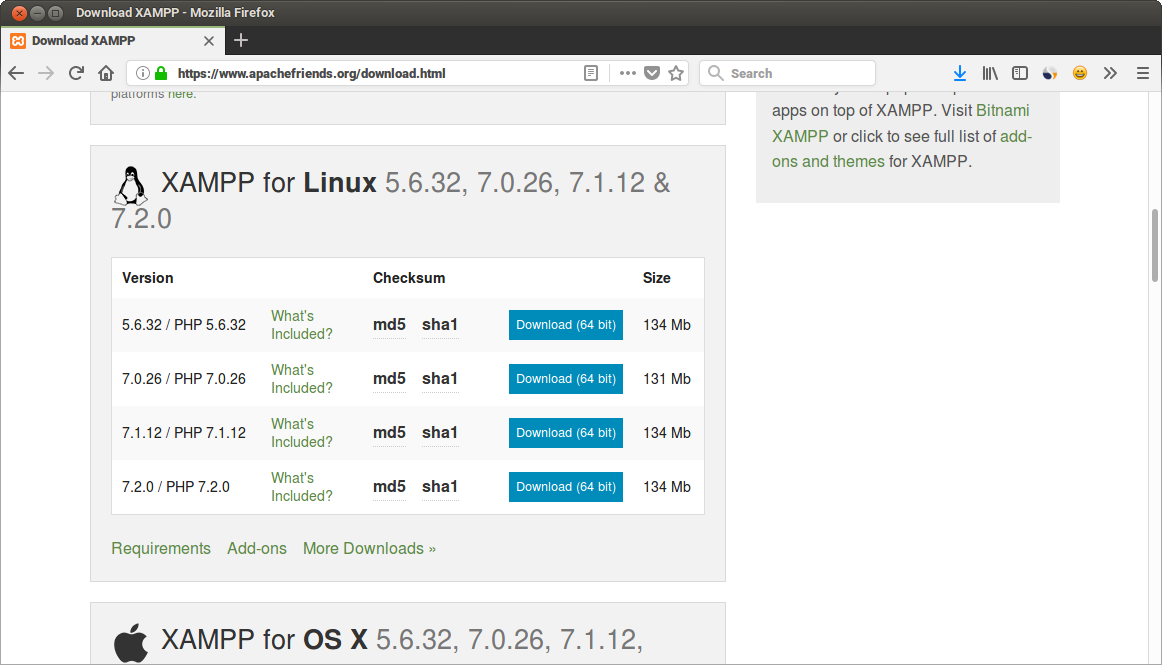The width and height of the screenshot is (1162, 665).
Task: Download the 64-bit XAMPP 7.2.0 for Linux
Action: tap(566, 487)
